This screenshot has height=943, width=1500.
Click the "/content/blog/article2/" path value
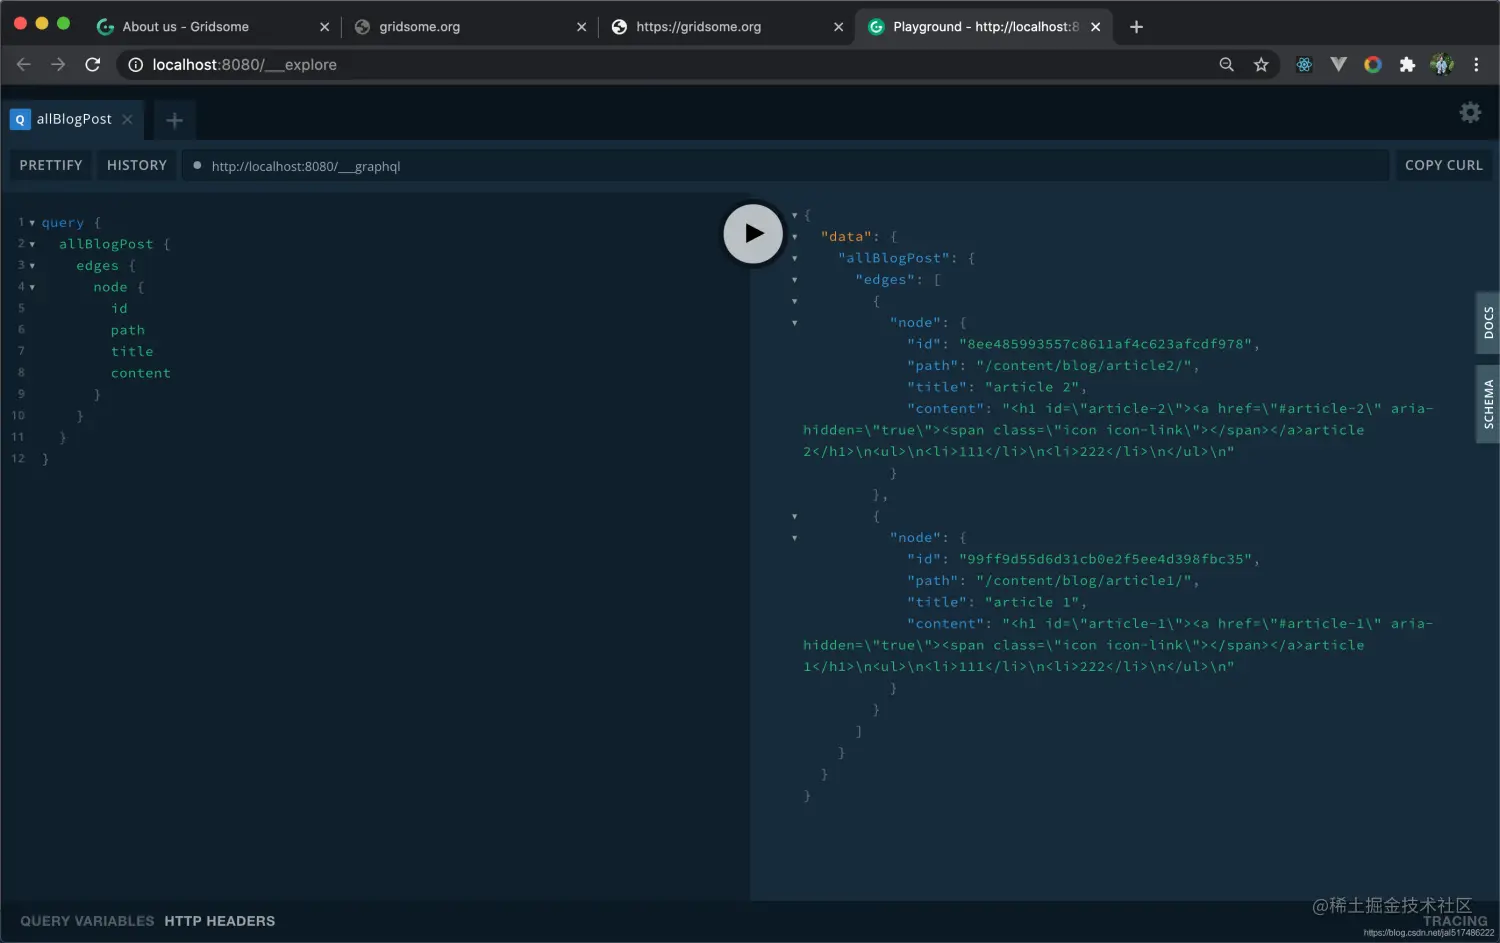1083,366
